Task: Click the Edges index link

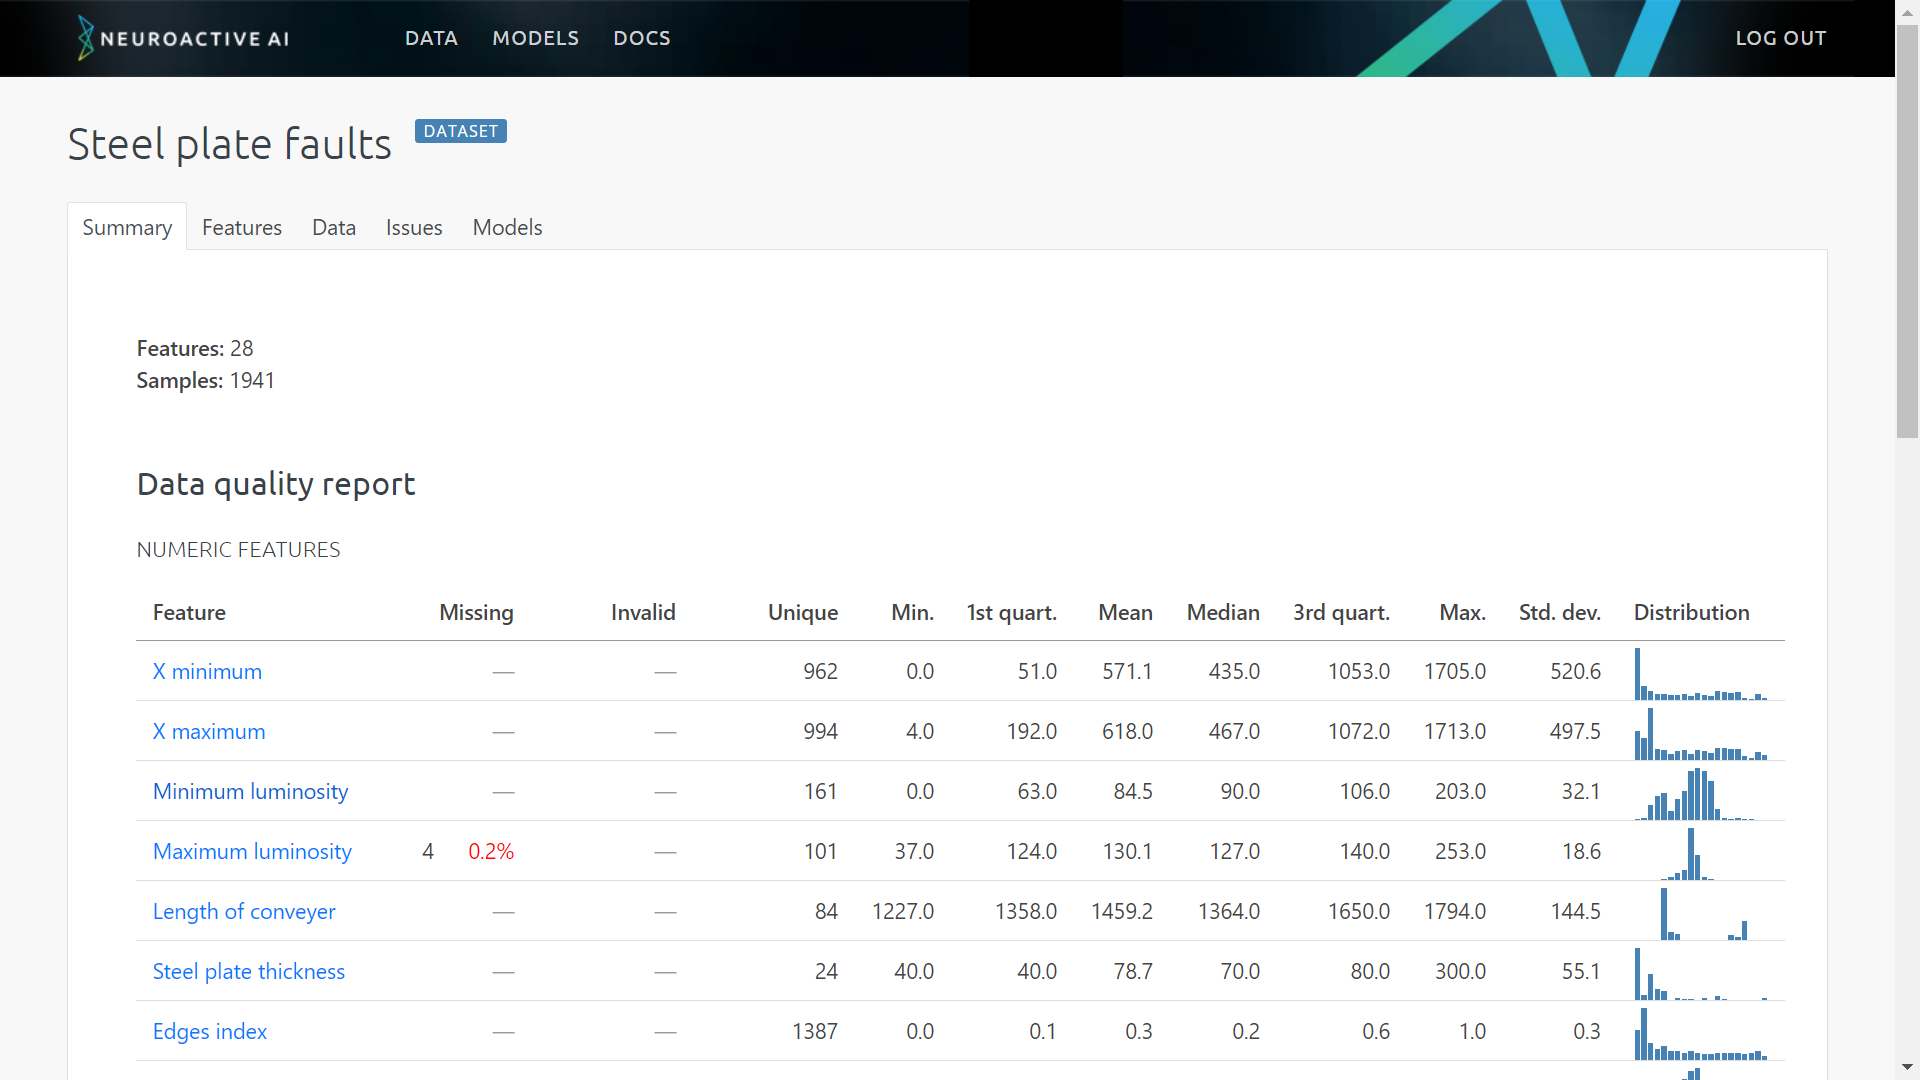Action: (209, 1031)
